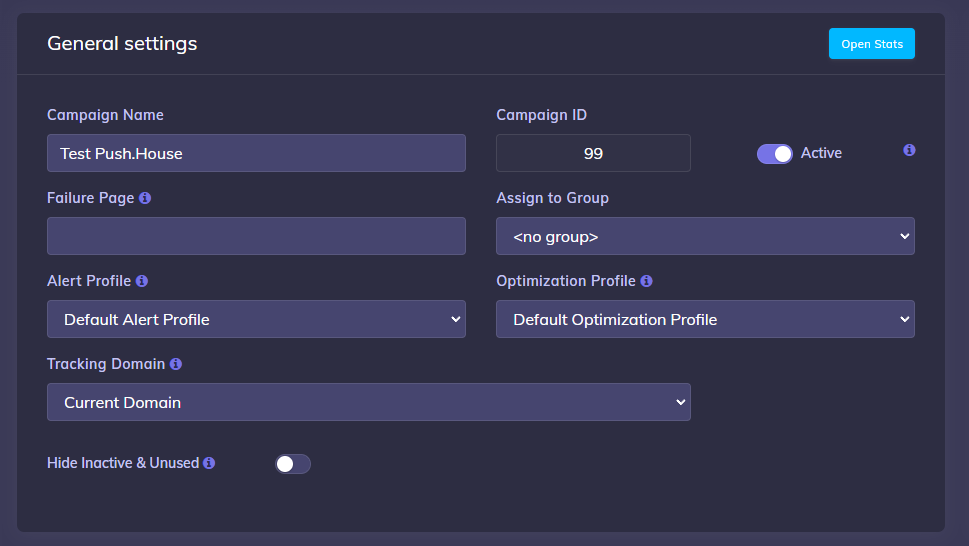Click the info icon beside Failure Page

coord(145,198)
